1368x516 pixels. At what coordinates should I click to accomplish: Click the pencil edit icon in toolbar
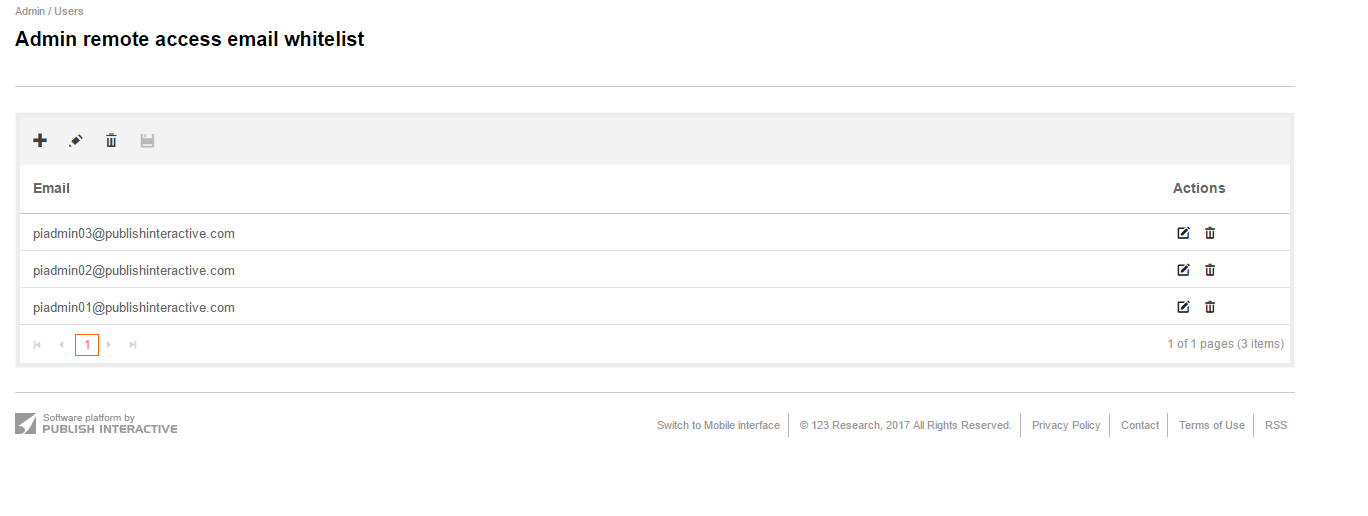click(x=75, y=141)
